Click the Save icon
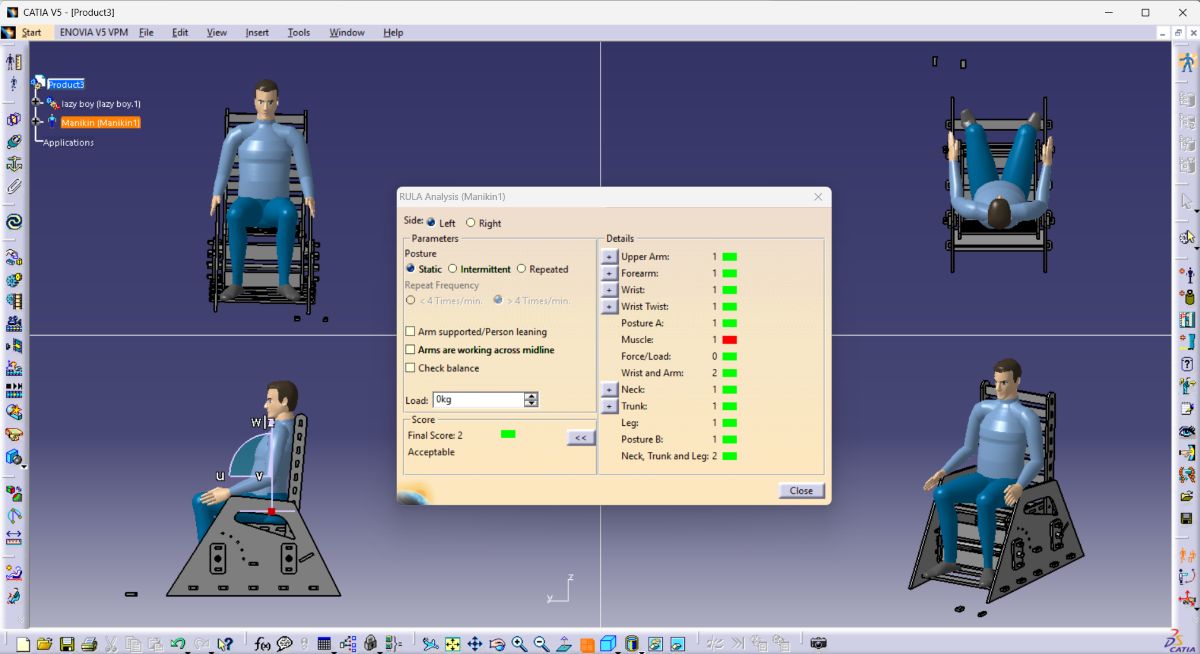 [x=66, y=642]
